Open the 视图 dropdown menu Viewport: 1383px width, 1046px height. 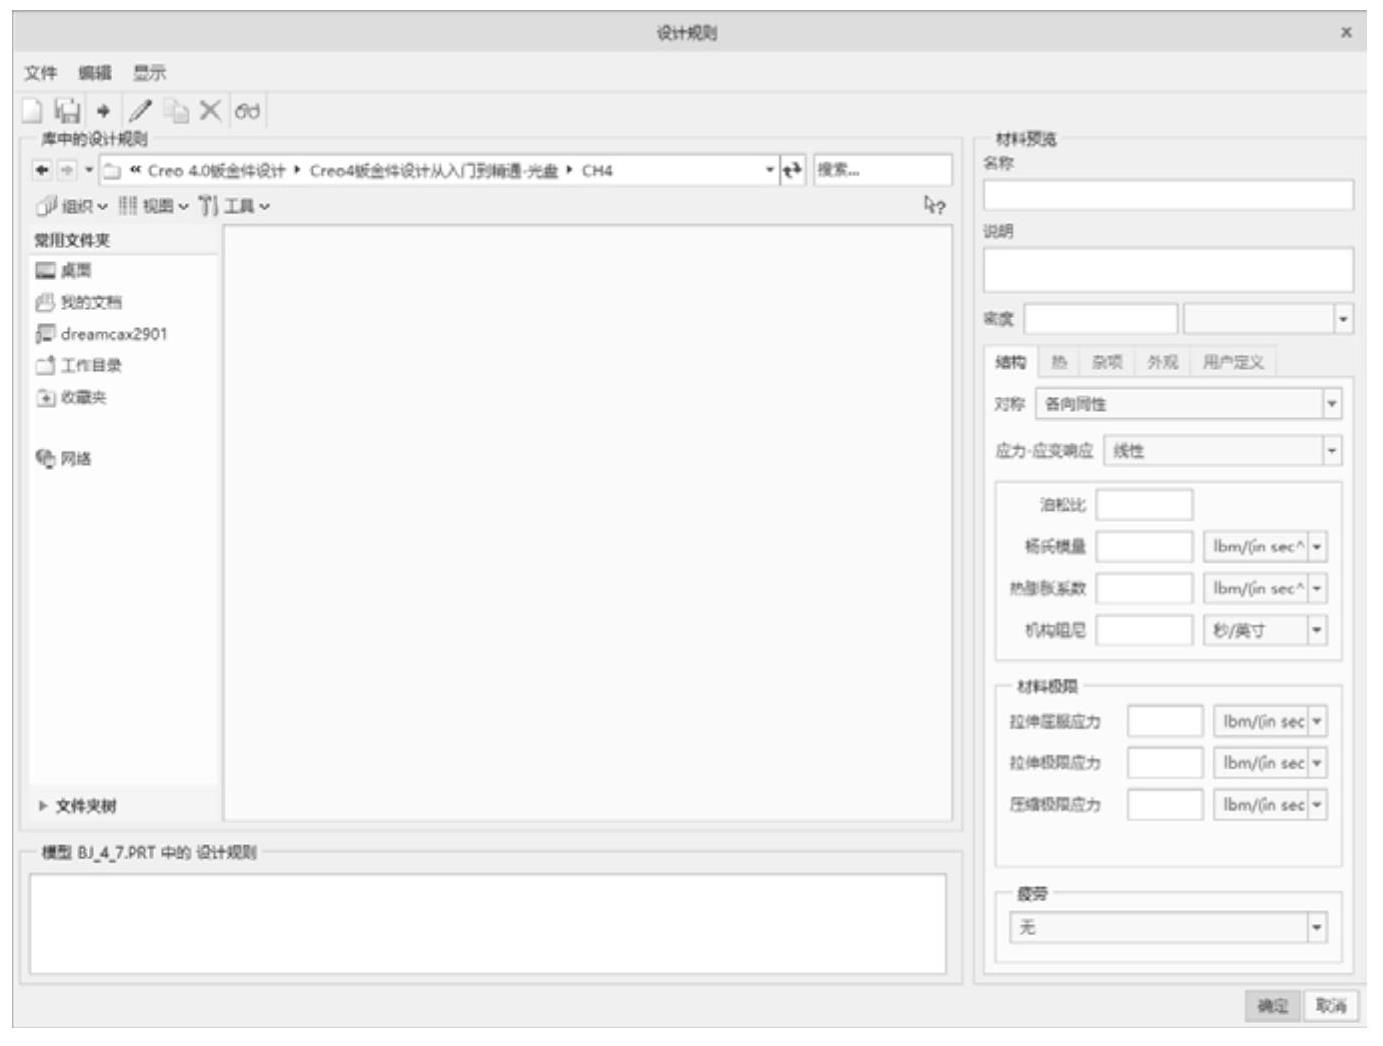point(154,206)
